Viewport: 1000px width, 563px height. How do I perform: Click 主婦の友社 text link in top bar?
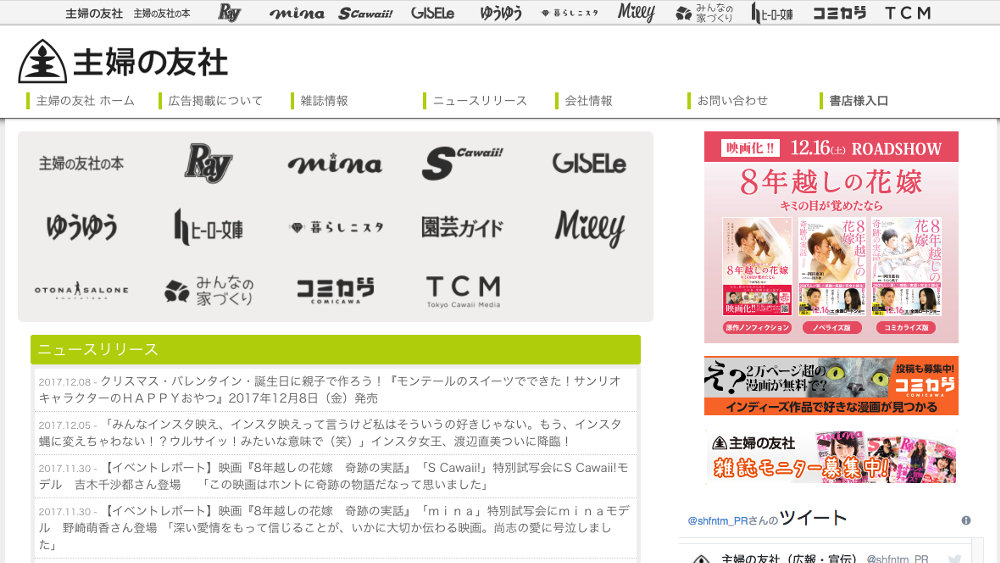point(94,13)
